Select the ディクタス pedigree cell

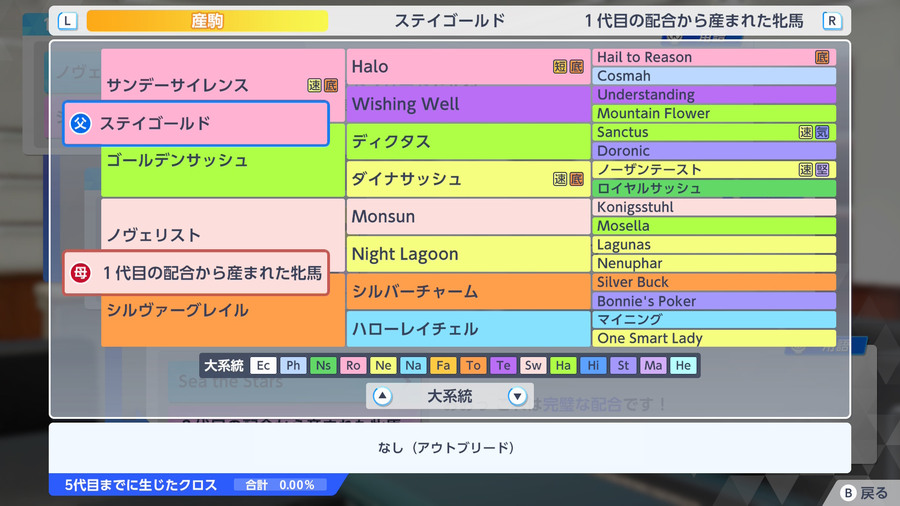click(468, 141)
